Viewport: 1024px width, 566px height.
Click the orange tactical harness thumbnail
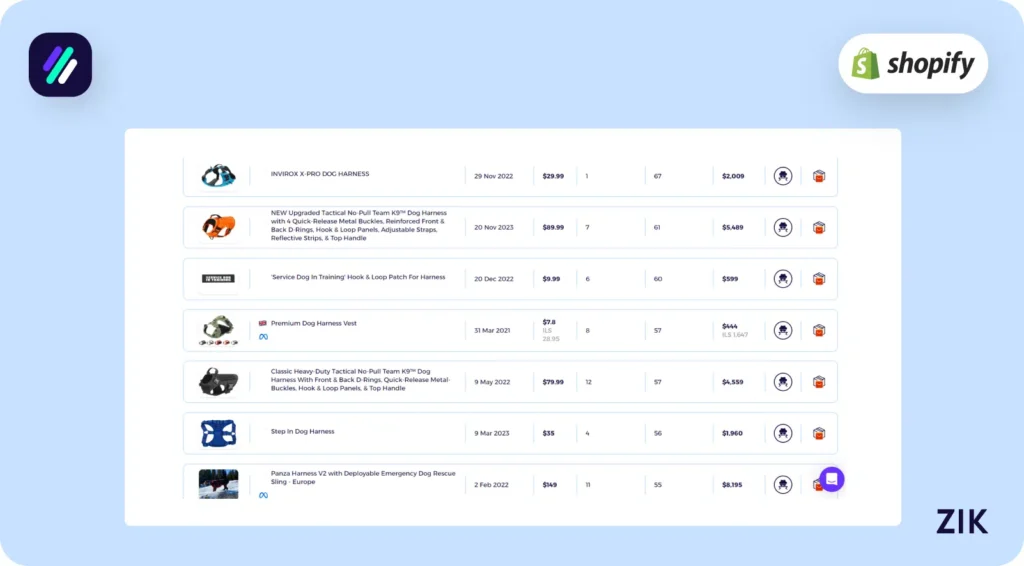[x=217, y=227]
